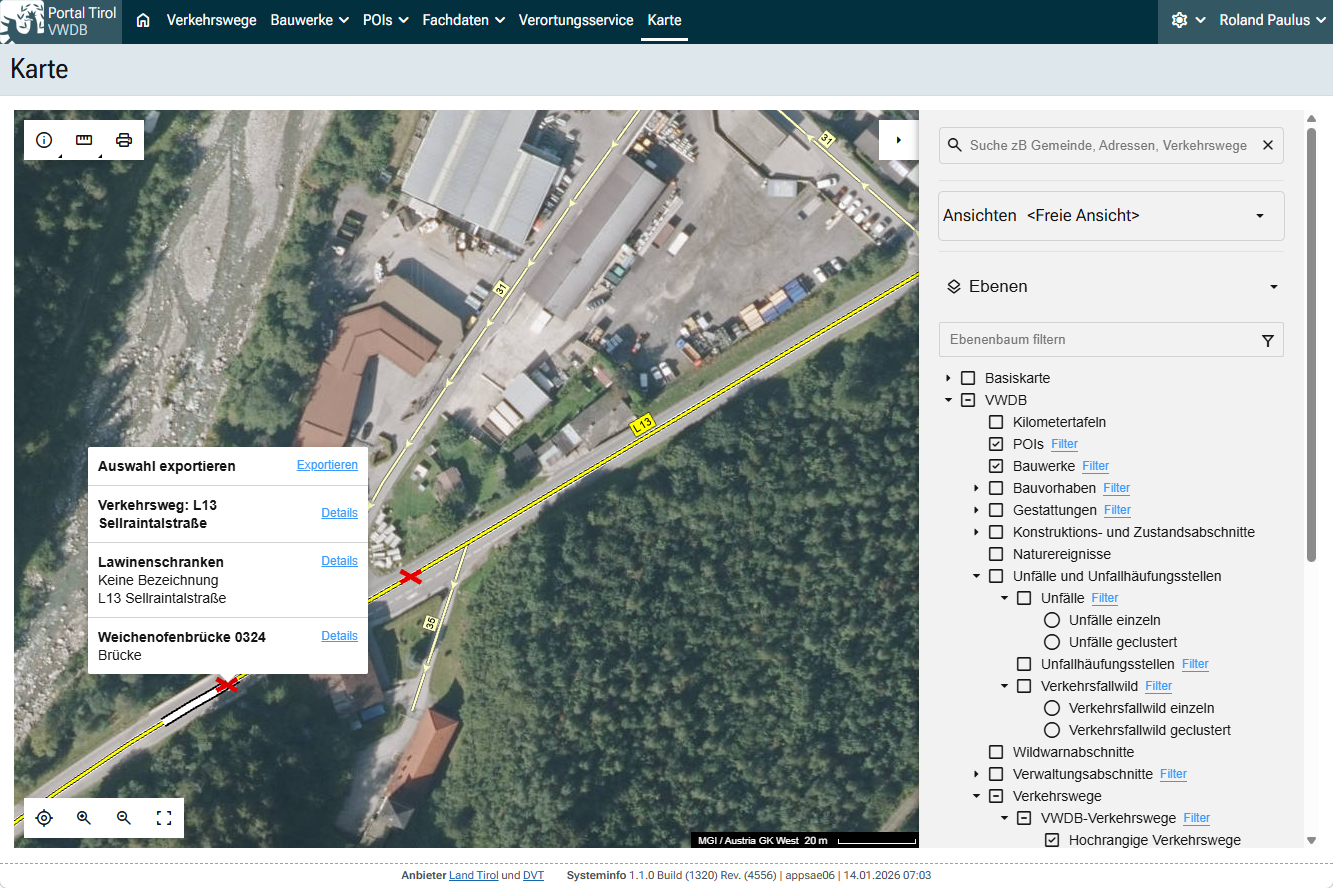Zoom in on the map

click(x=84, y=818)
